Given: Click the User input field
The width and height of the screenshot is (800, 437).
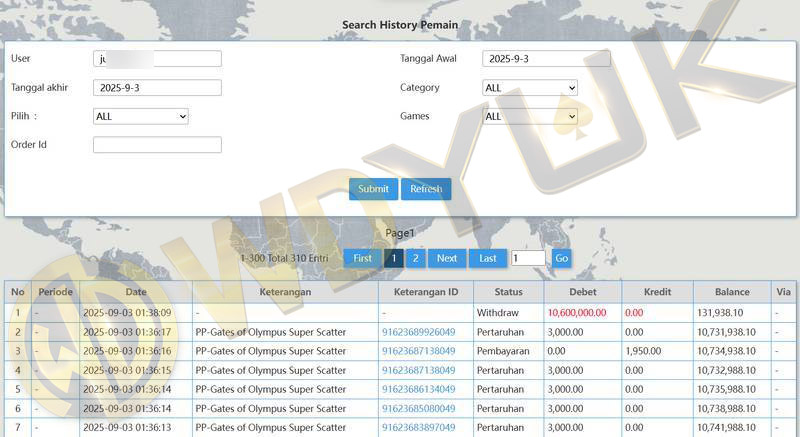Looking at the screenshot, I should [157, 59].
